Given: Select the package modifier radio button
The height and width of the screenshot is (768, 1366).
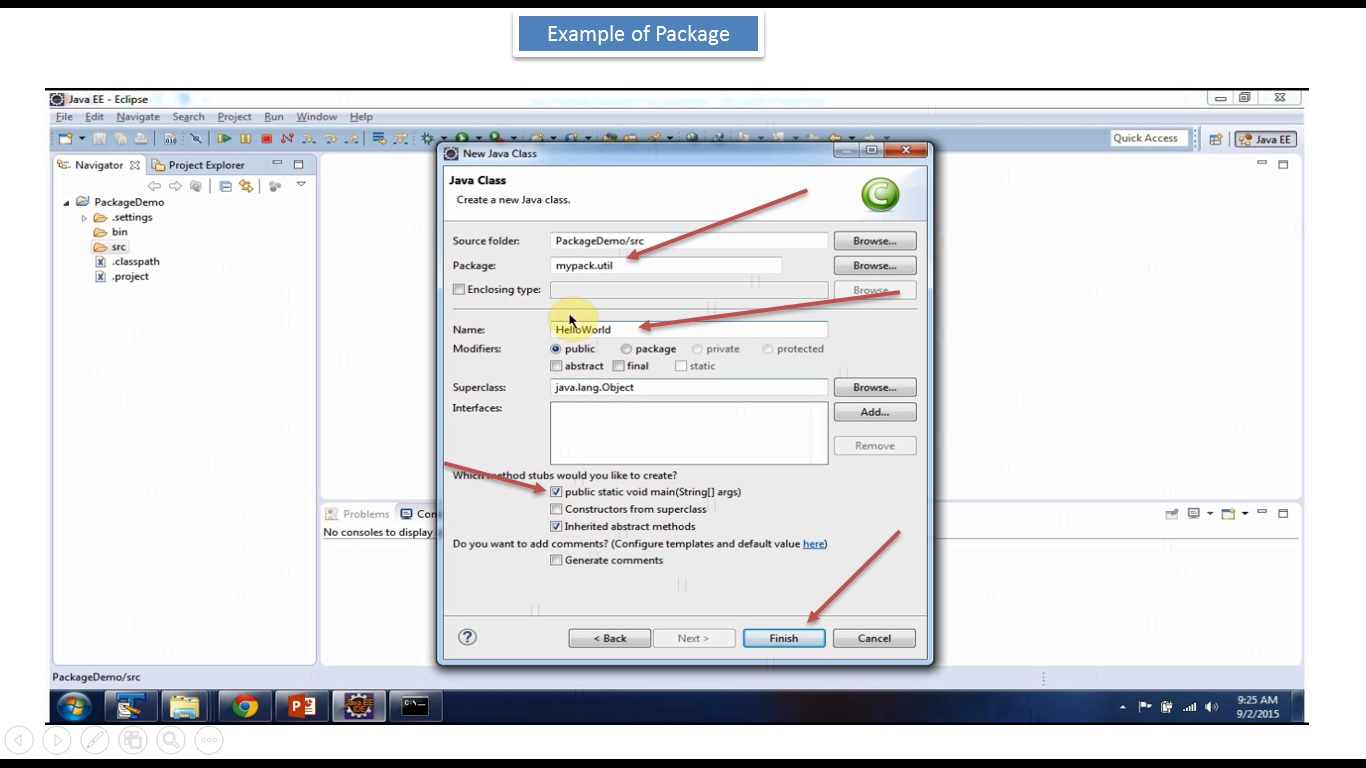Looking at the screenshot, I should tap(626, 349).
